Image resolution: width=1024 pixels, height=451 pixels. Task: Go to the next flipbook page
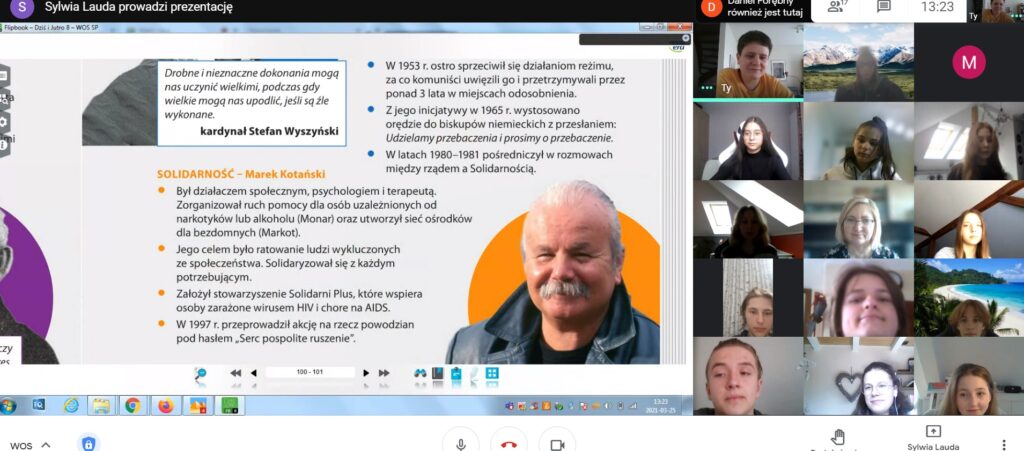point(366,373)
